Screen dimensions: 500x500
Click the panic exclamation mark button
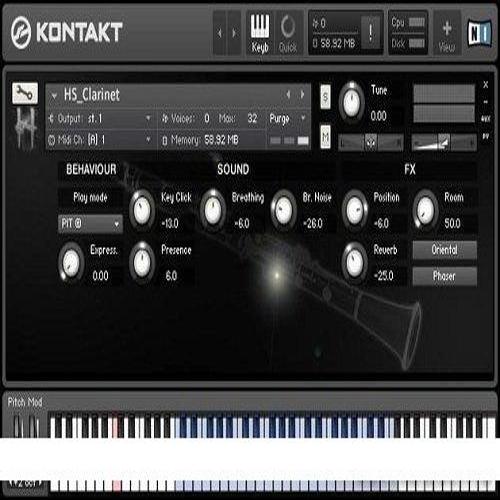pos(370,32)
